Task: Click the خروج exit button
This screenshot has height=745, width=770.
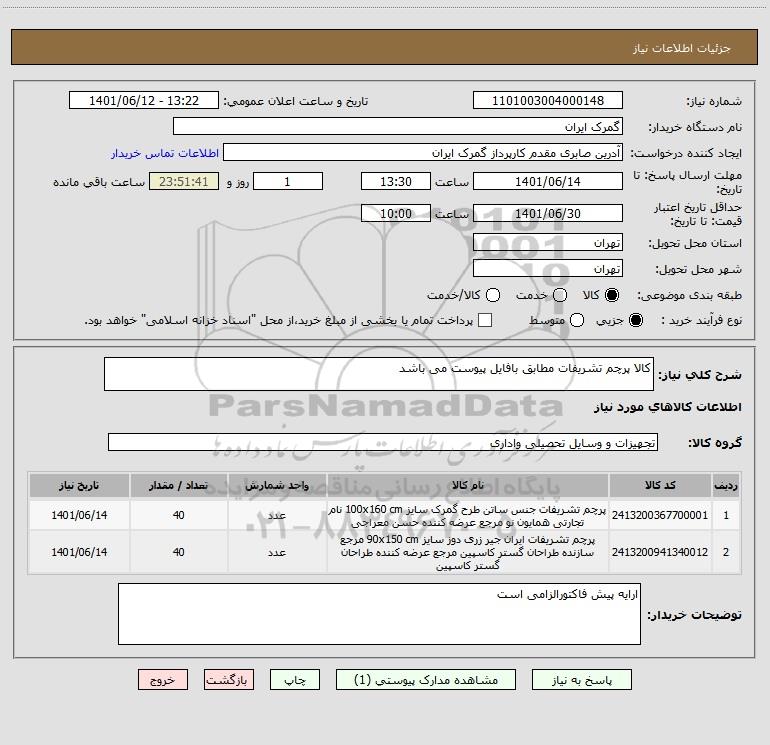Action: tap(163, 680)
